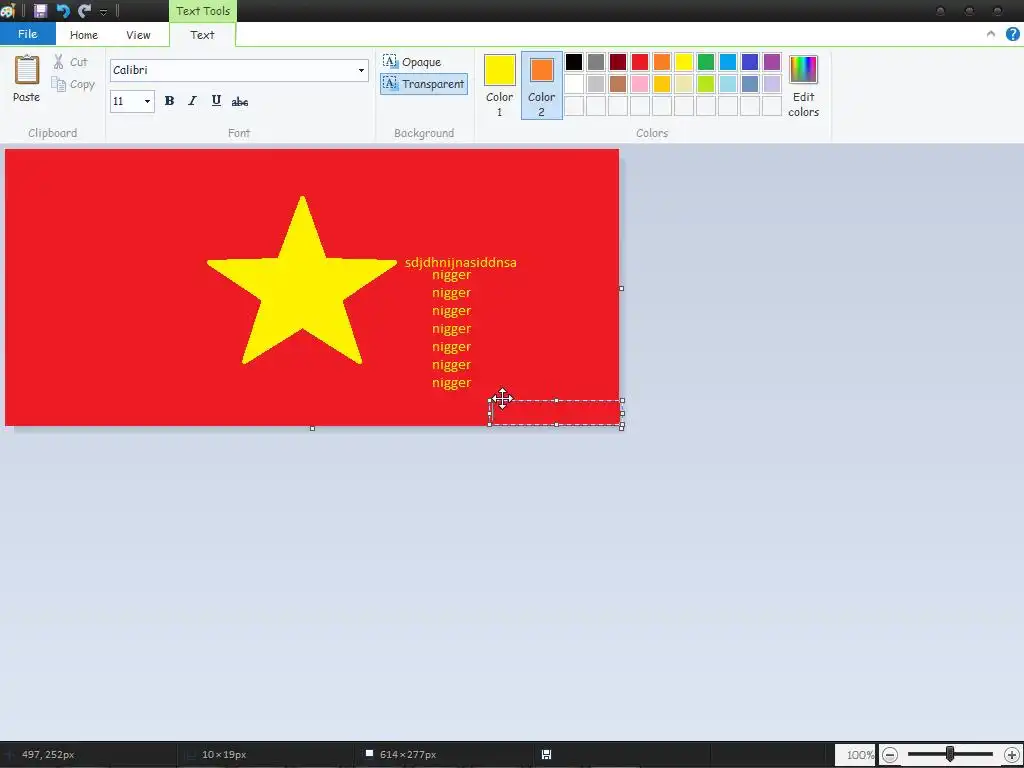Click the Copy icon
The height and width of the screenshot is (768, 1024).
tap(59, 84)
